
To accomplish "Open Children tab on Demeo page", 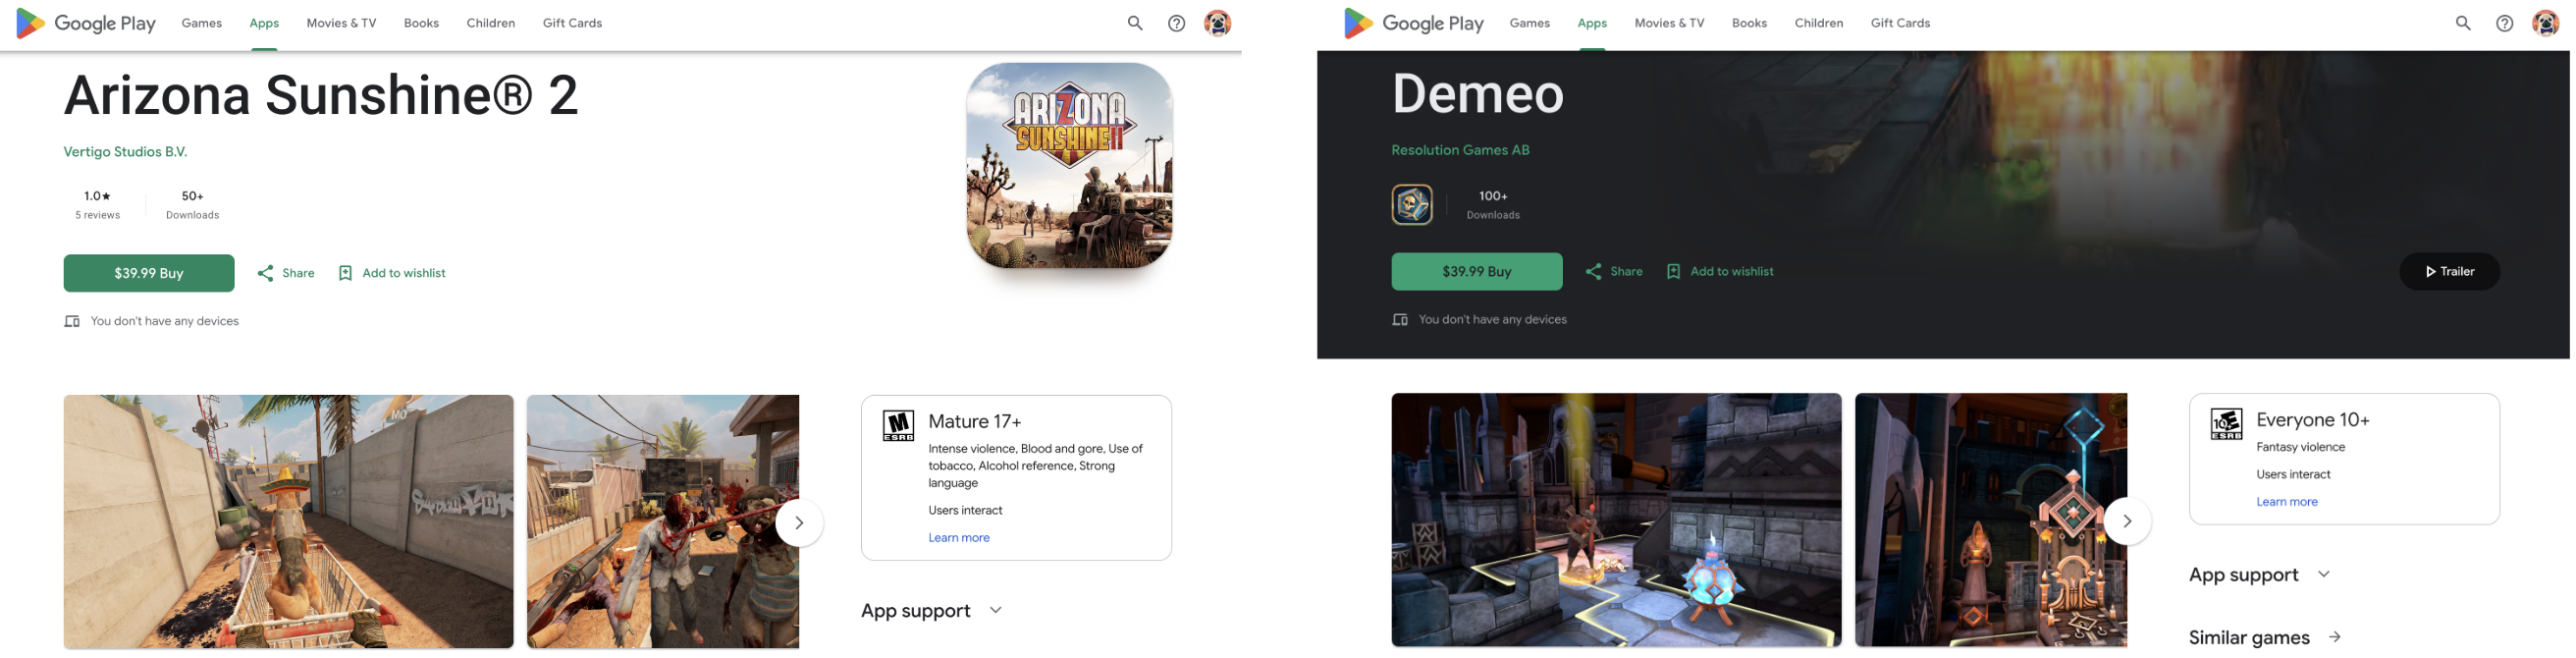I will point(1818,23).
